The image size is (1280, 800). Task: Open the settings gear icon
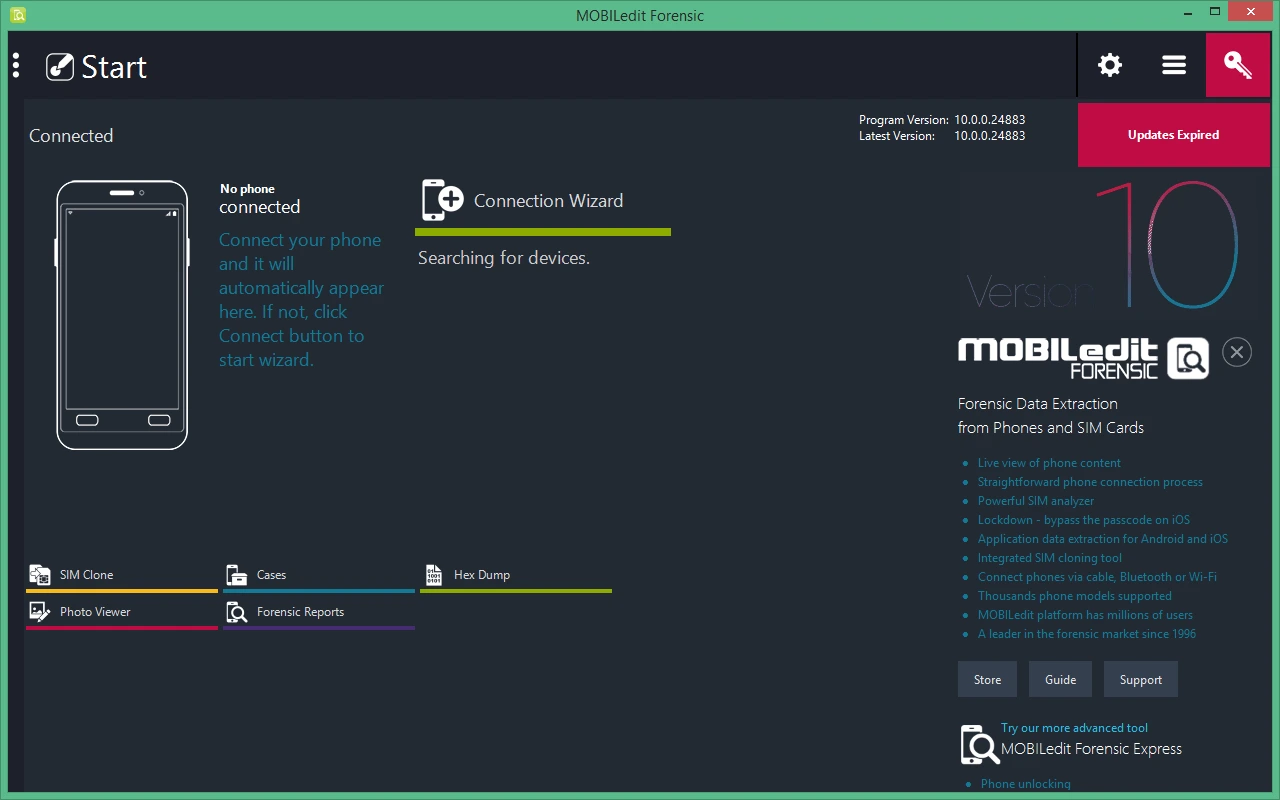pos(1110,65)
